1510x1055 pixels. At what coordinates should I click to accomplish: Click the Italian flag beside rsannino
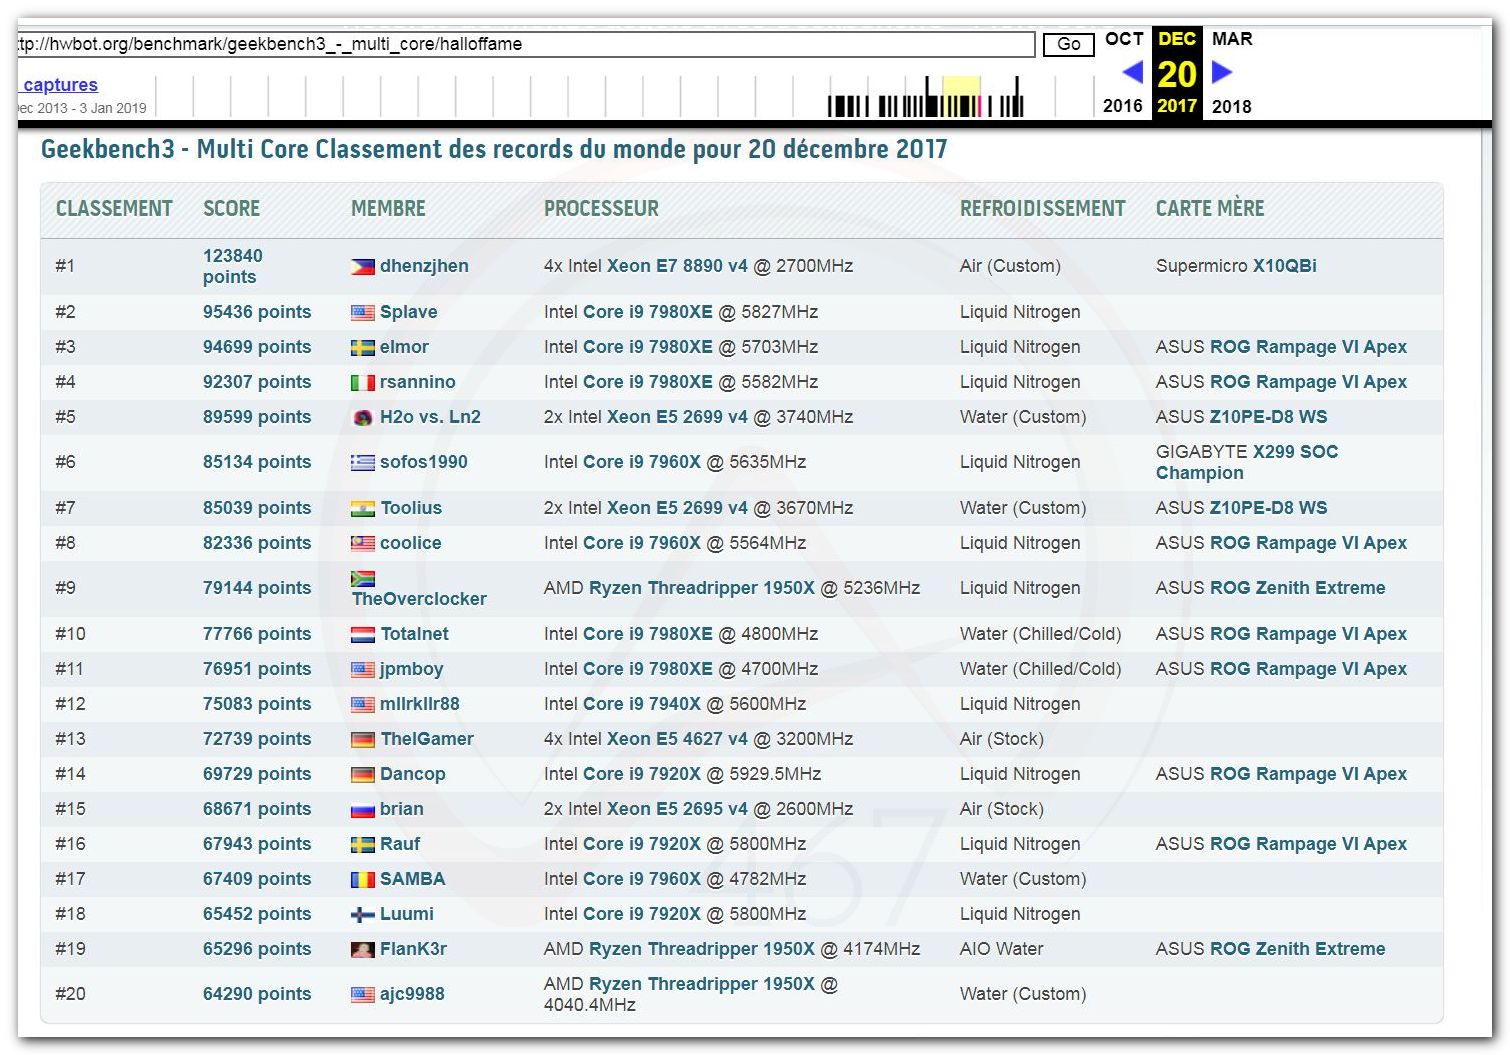(x=362, y=382)
